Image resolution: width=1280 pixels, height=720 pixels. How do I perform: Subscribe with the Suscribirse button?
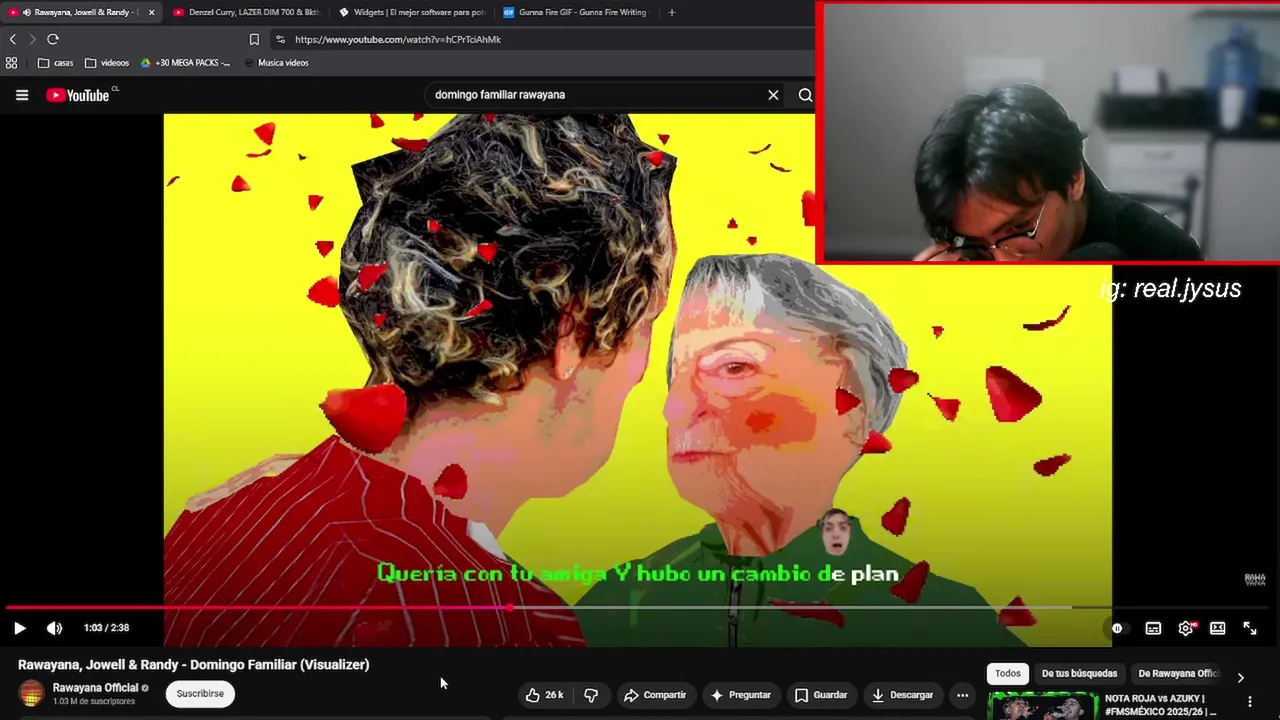tap(200, 694)
